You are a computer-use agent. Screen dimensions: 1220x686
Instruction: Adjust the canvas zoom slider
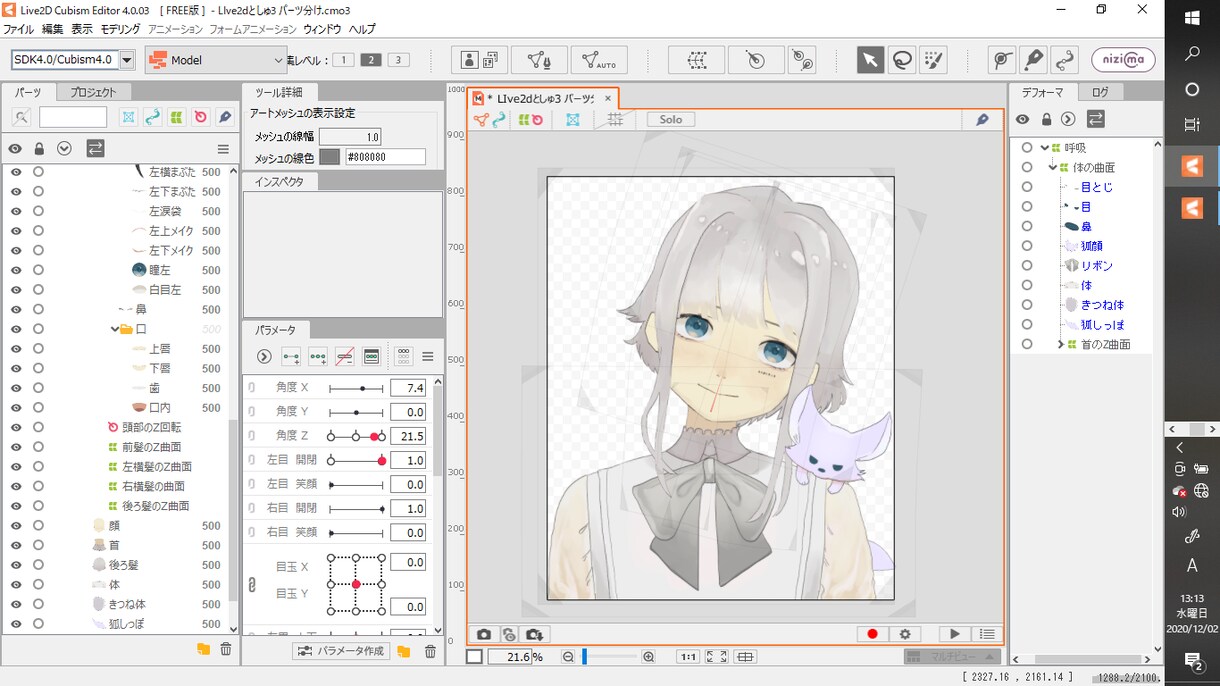608,657
